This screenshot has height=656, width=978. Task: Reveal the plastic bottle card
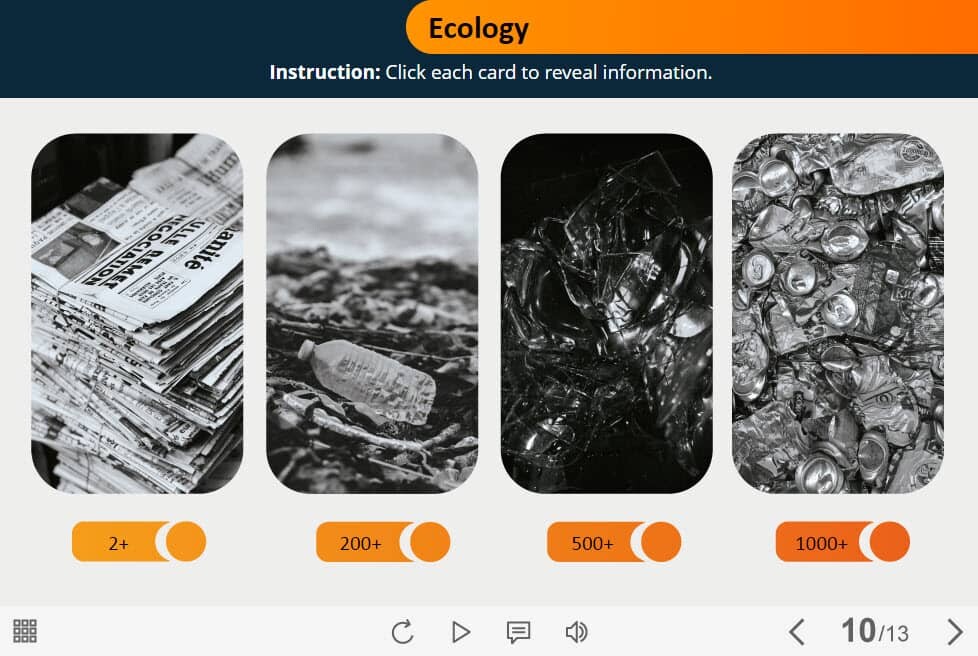tap(372, 313)
